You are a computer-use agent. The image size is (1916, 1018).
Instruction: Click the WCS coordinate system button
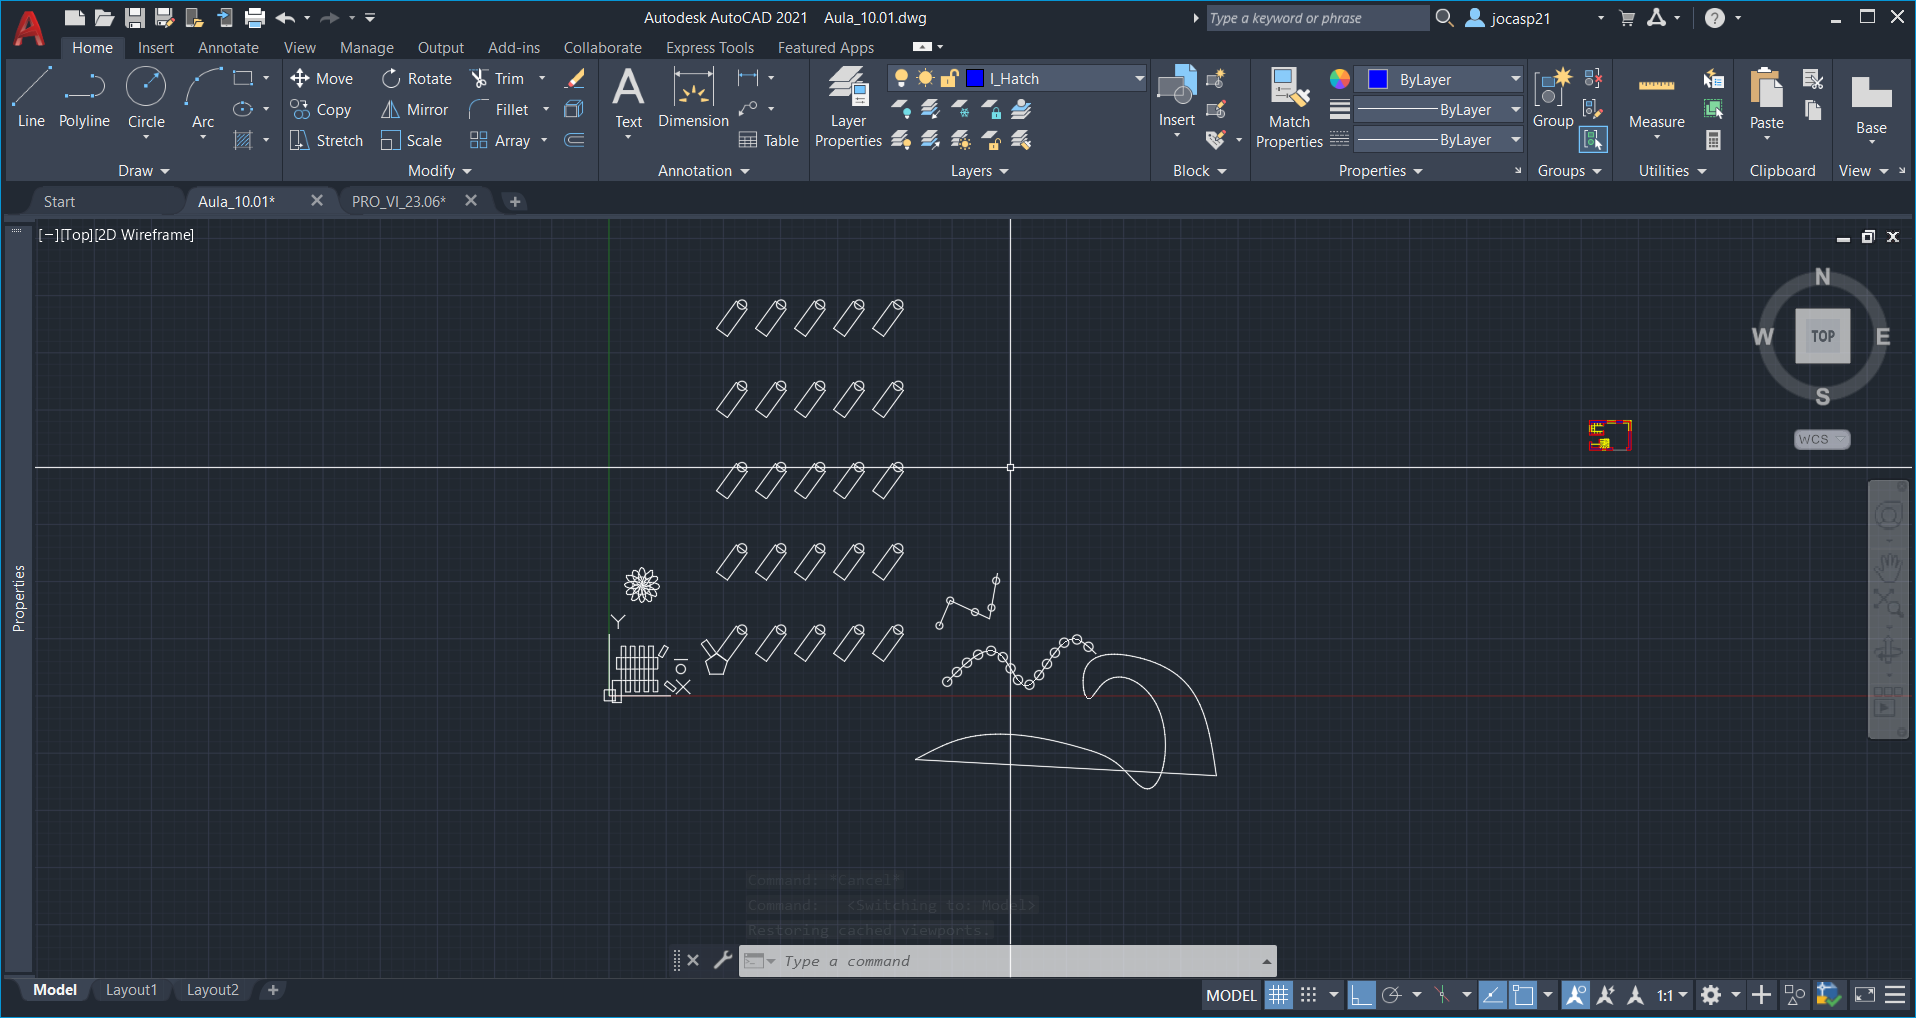coord(1821,439)
